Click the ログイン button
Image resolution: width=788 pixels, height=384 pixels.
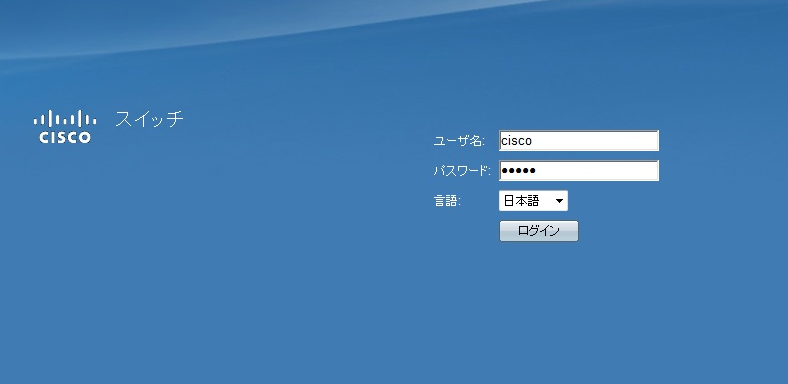click(539, 231)
